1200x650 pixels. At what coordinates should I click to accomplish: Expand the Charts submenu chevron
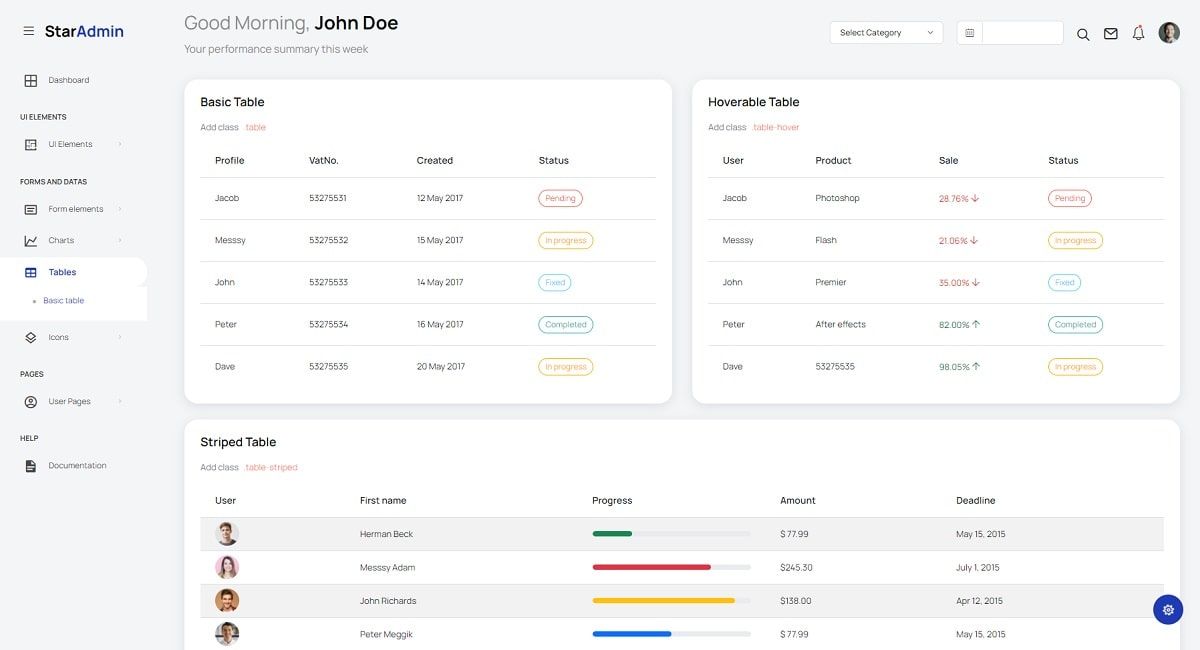point(120,240)
